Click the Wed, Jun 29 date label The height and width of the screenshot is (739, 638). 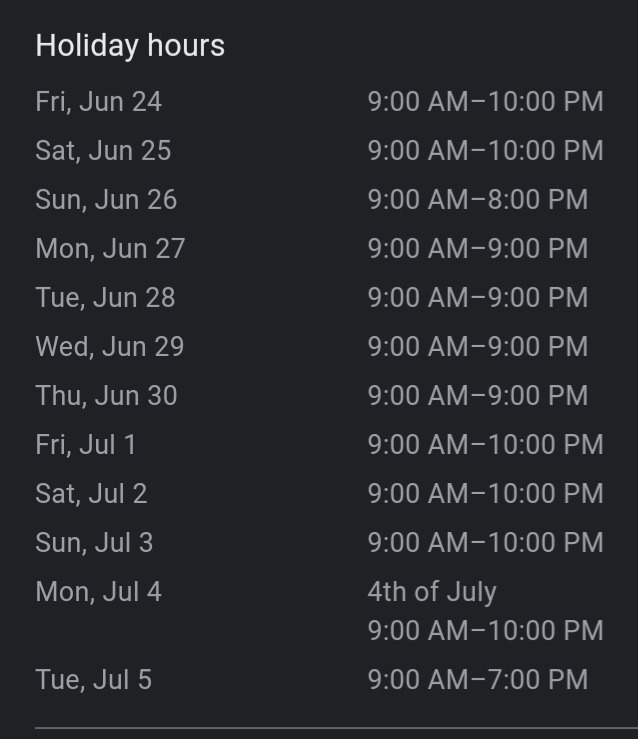(110, 347)
